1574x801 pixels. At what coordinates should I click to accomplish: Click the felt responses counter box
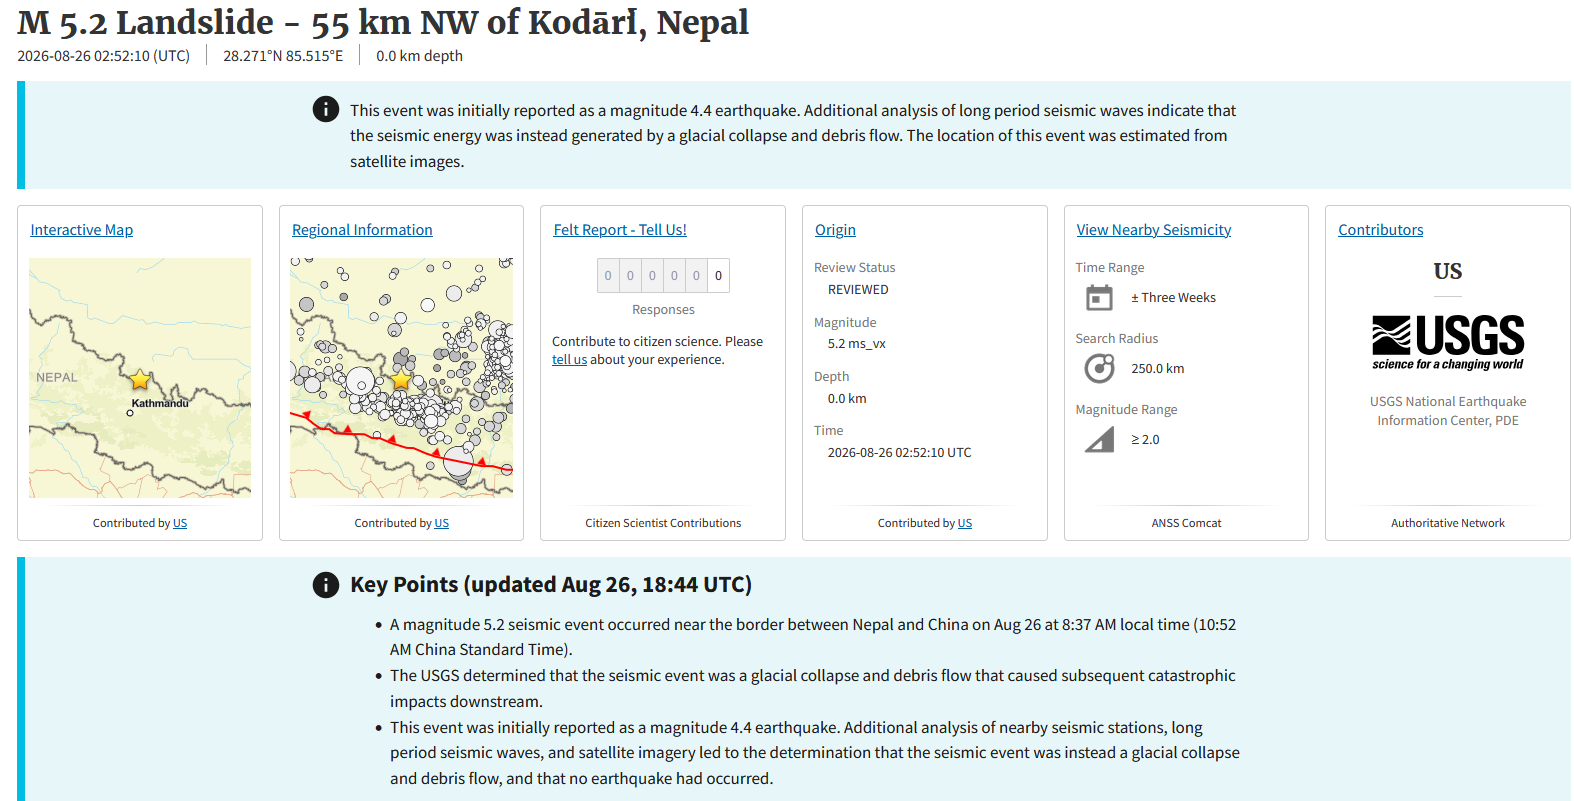pos(663,276)
